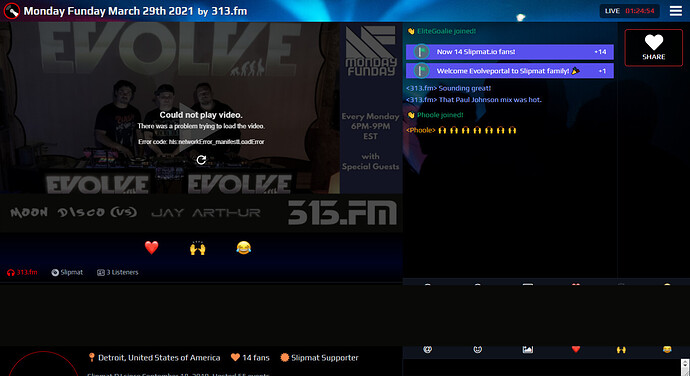Click the heart SHARE button
This screenshot has height=376, width=690.
653,48
